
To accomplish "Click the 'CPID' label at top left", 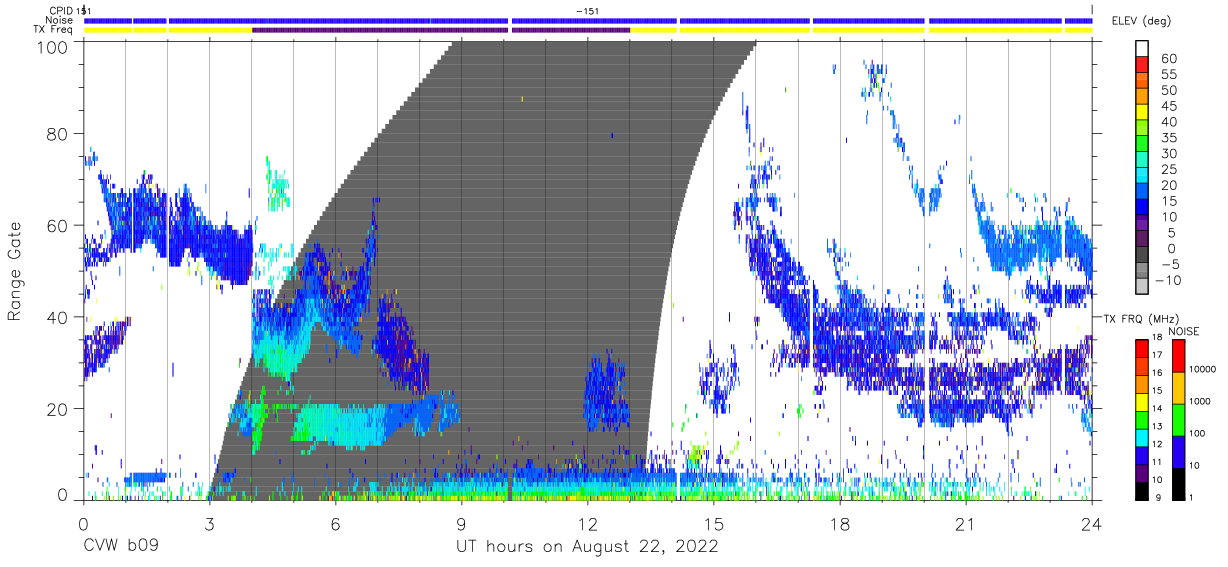I will click(61, 10).
